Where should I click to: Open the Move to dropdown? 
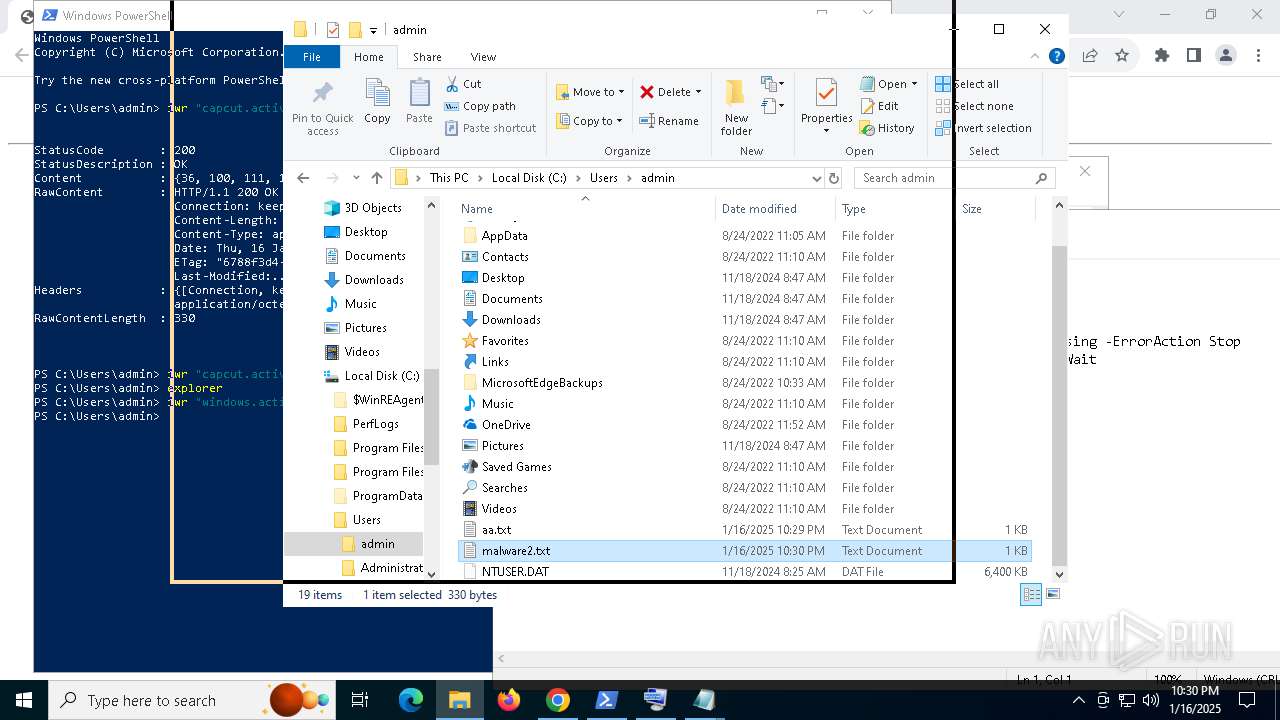(590, 92)
